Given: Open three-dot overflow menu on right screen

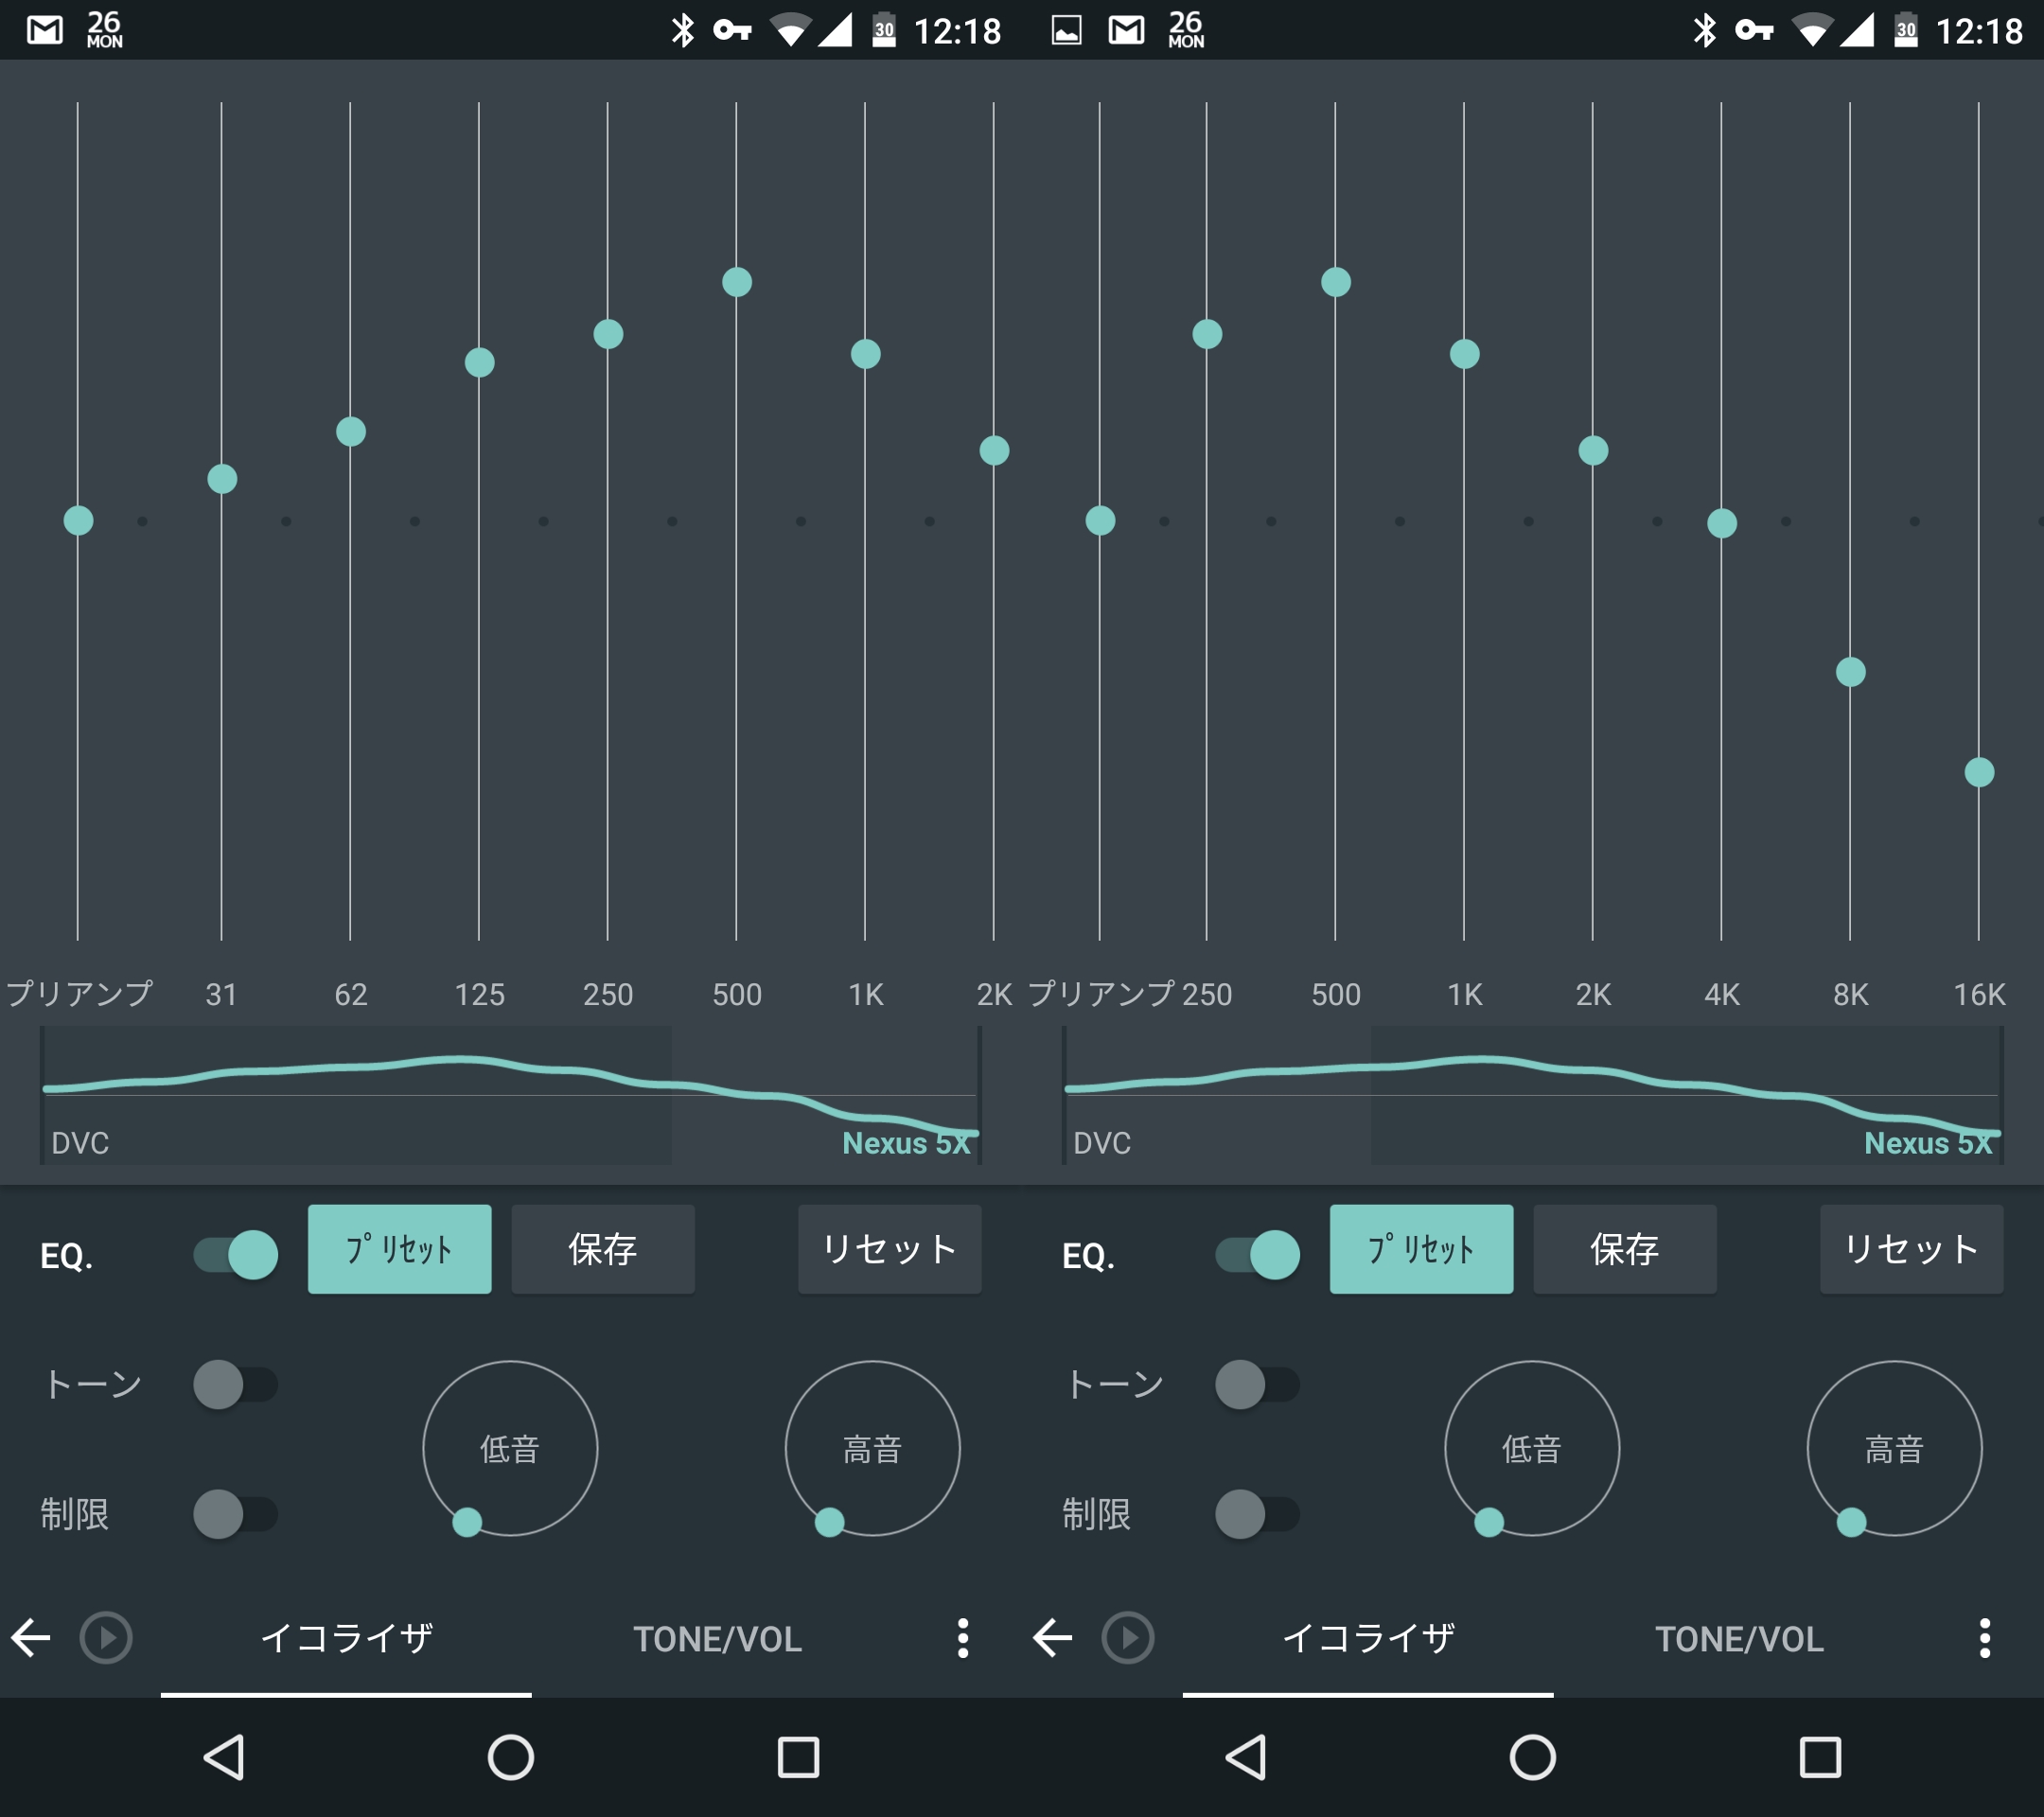Looking at the screenshot, I should 1984,1638.
